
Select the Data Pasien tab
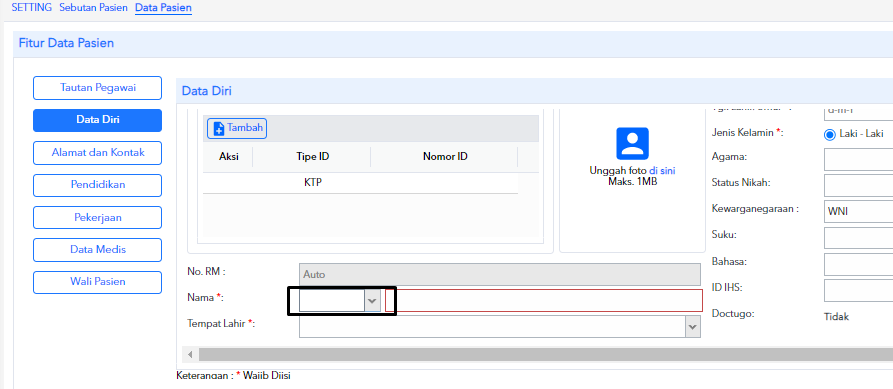(x=163, y=8)
